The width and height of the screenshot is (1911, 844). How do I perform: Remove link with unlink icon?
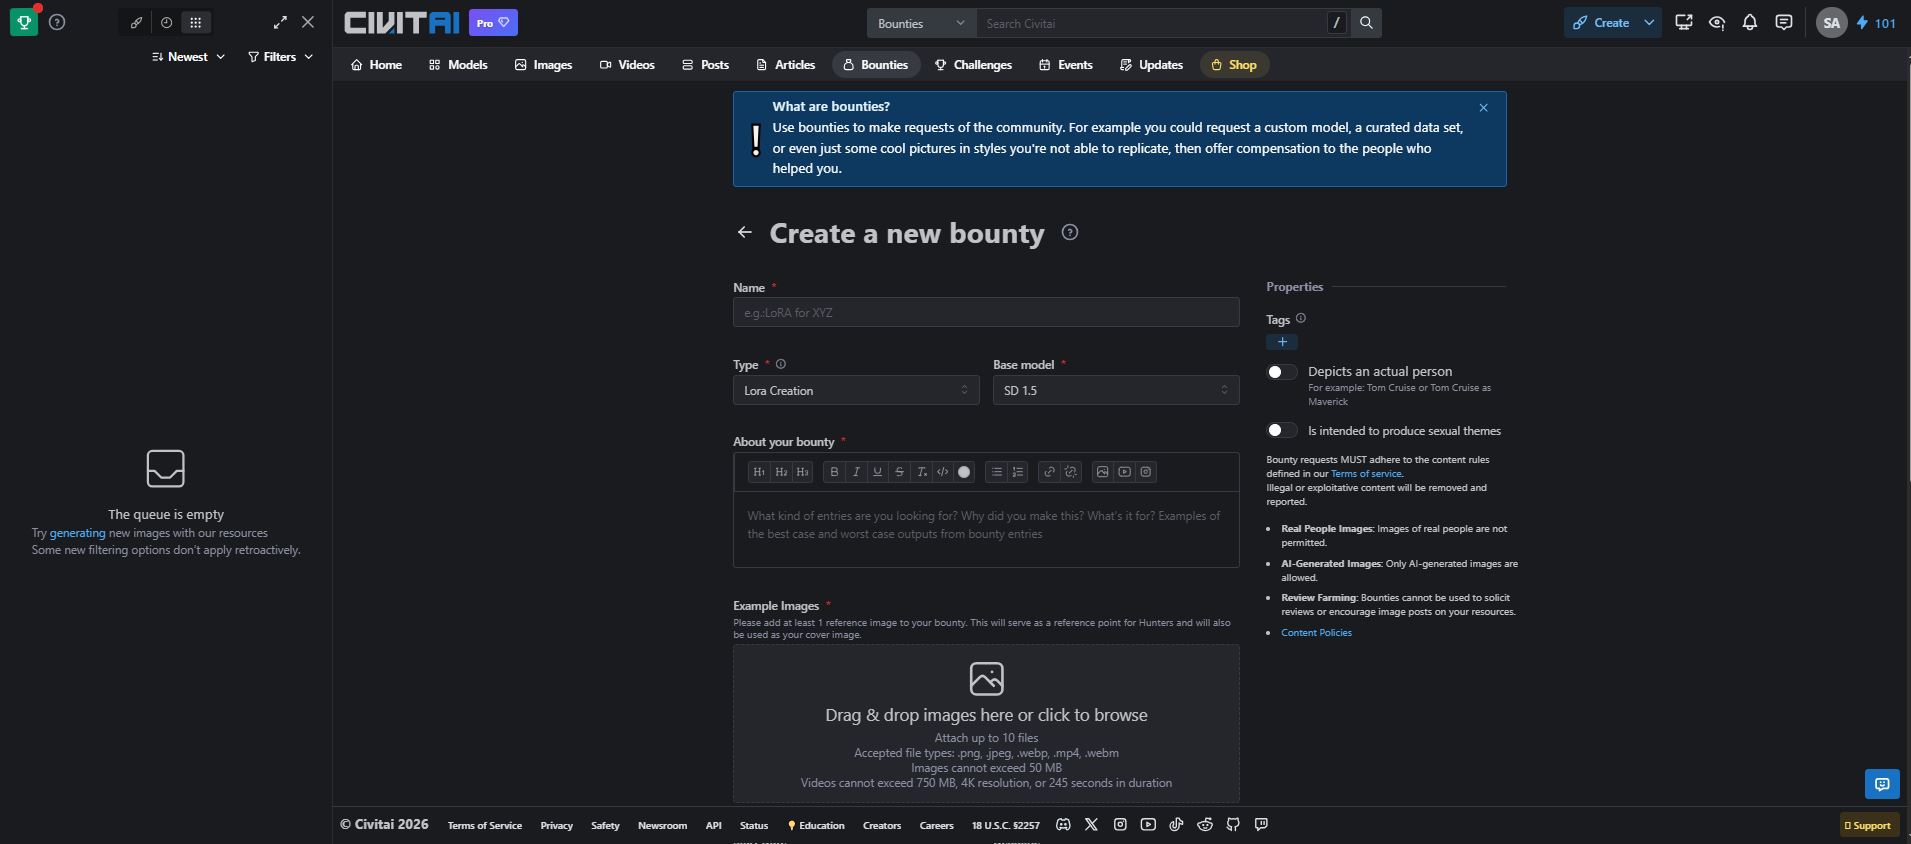1071,472
